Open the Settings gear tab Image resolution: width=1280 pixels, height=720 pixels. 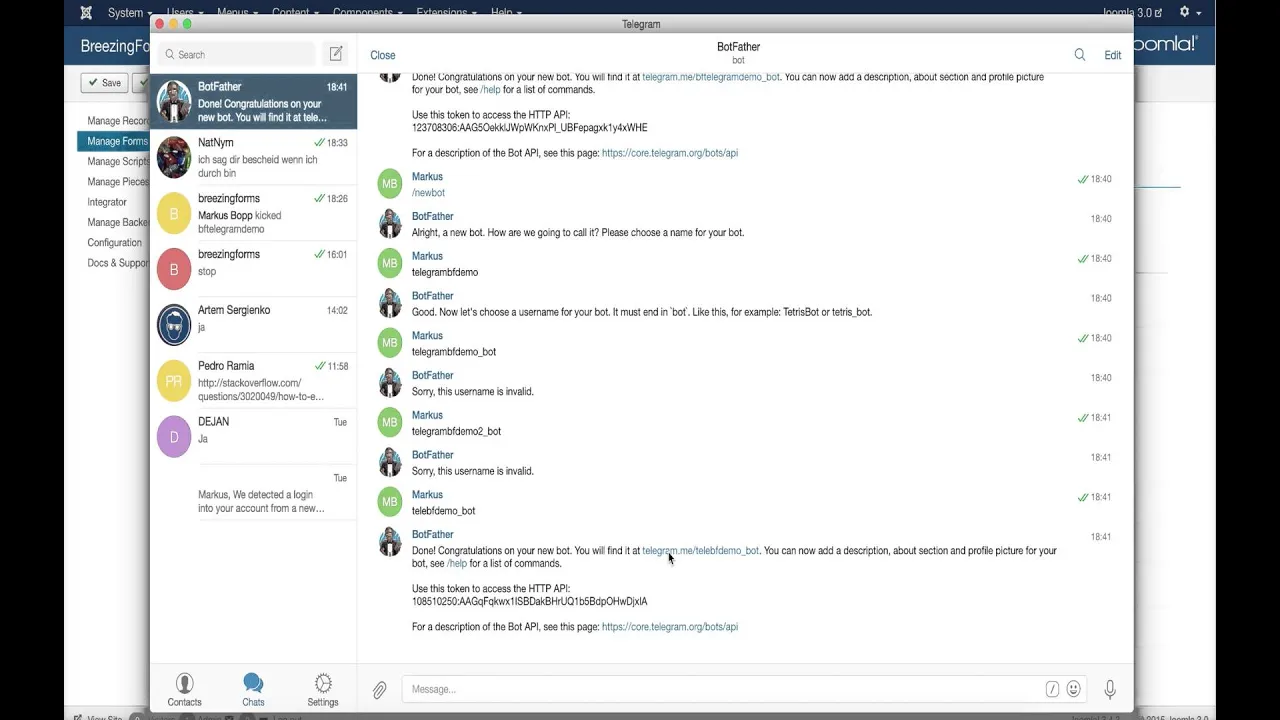(x=323, y=689)
